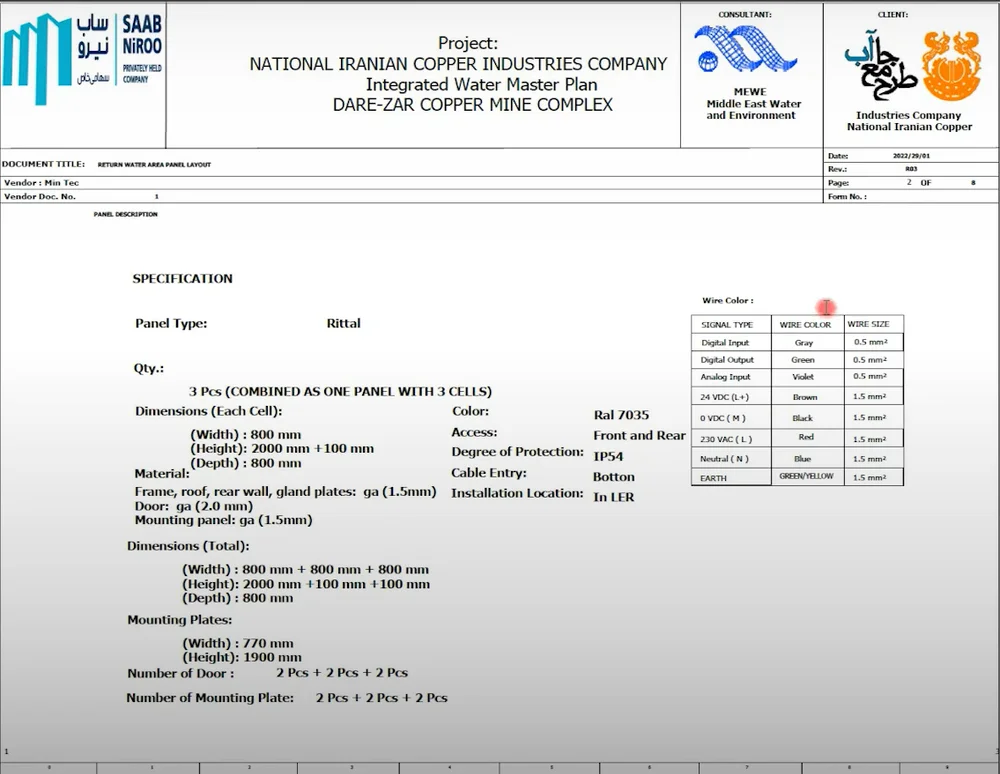The width and height of the screenshot is (1000, 774).
Task: Click the 'Ral 7035' color value
Action: point(621,415)
